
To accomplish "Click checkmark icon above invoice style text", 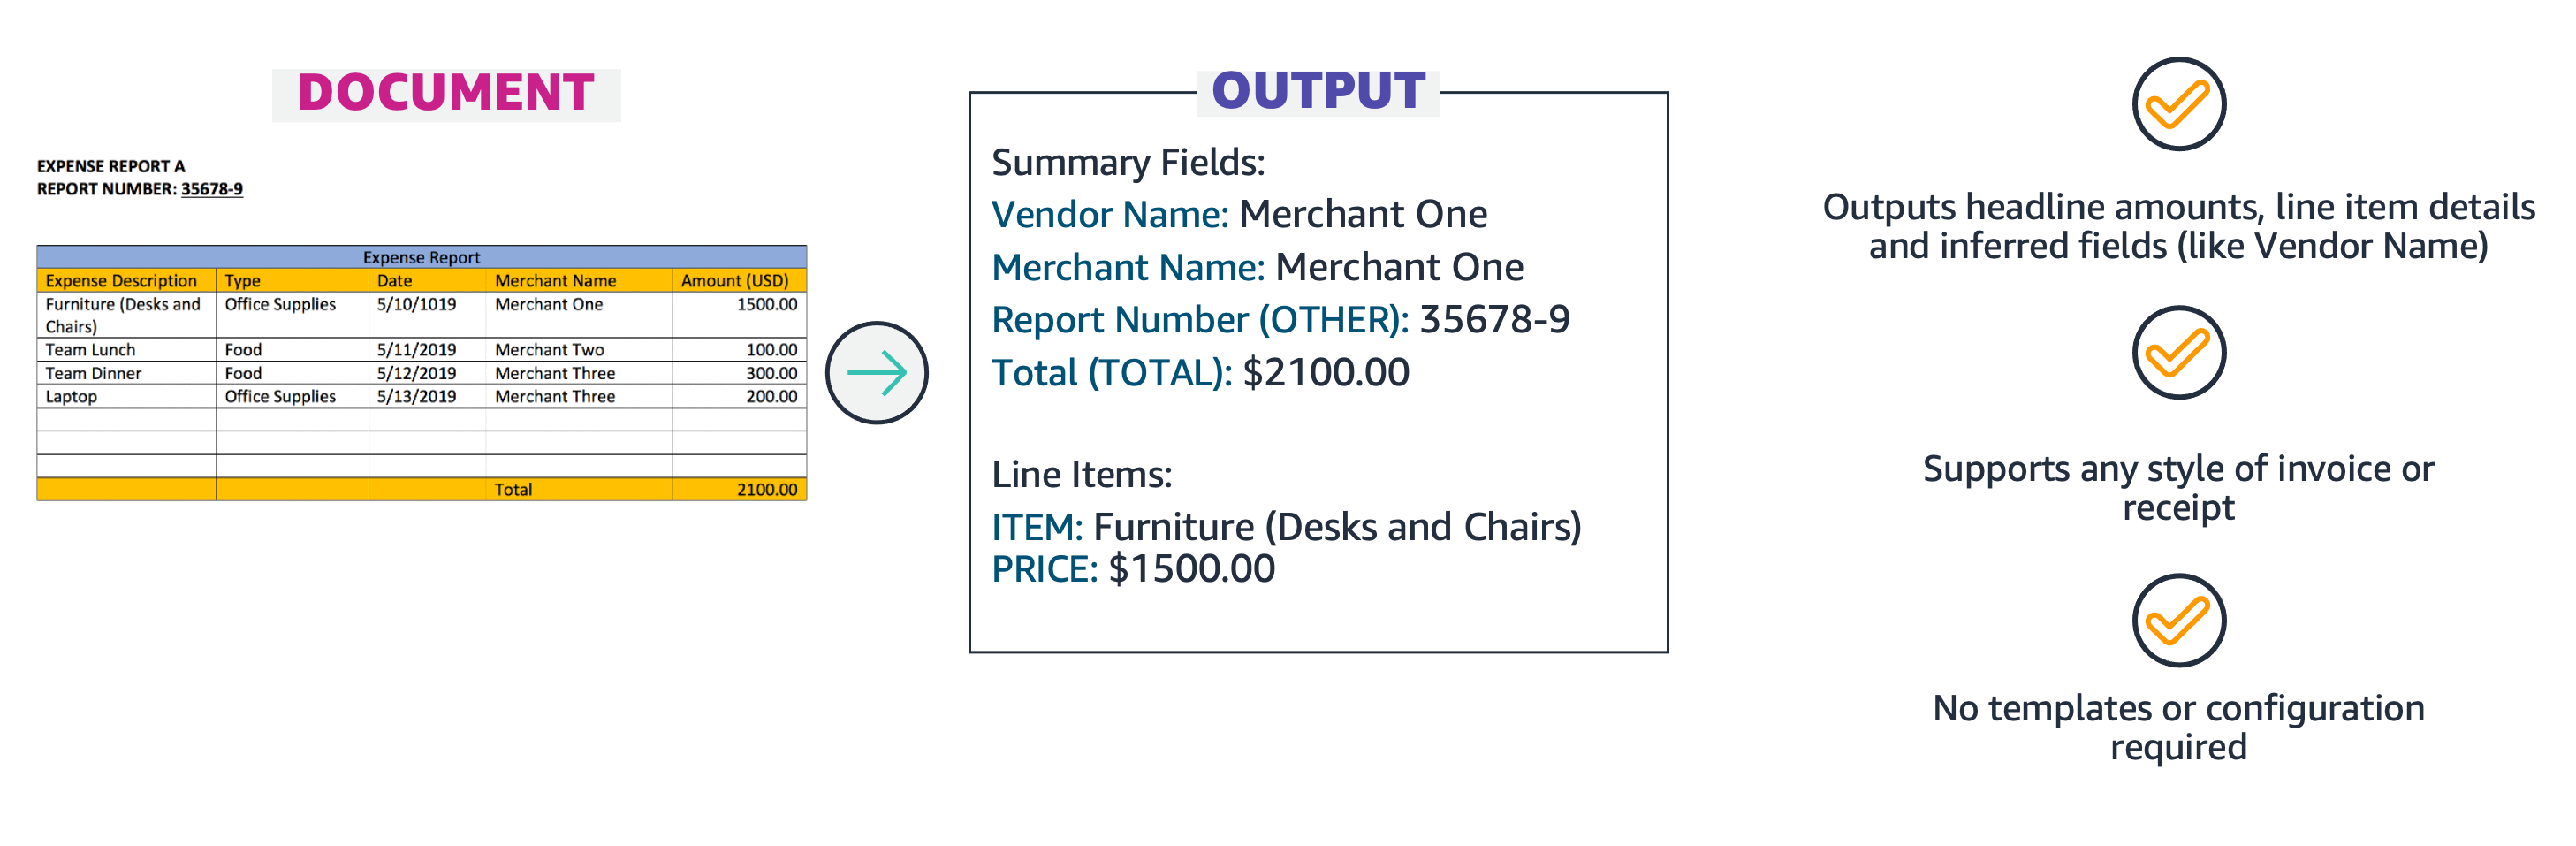I will pyautogui.click(x=2178, y=352).
